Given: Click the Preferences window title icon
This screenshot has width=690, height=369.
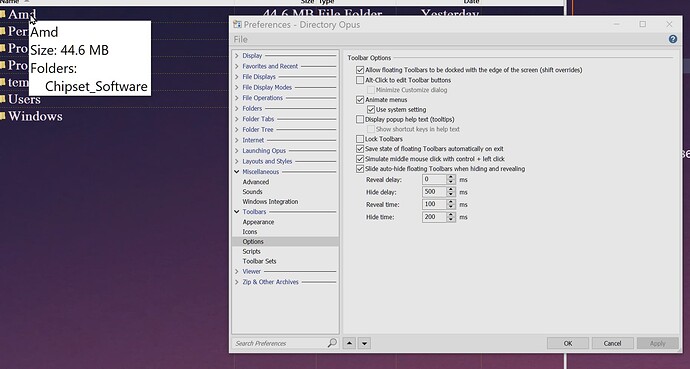Looking at the screenshot, I should [237, 25].
